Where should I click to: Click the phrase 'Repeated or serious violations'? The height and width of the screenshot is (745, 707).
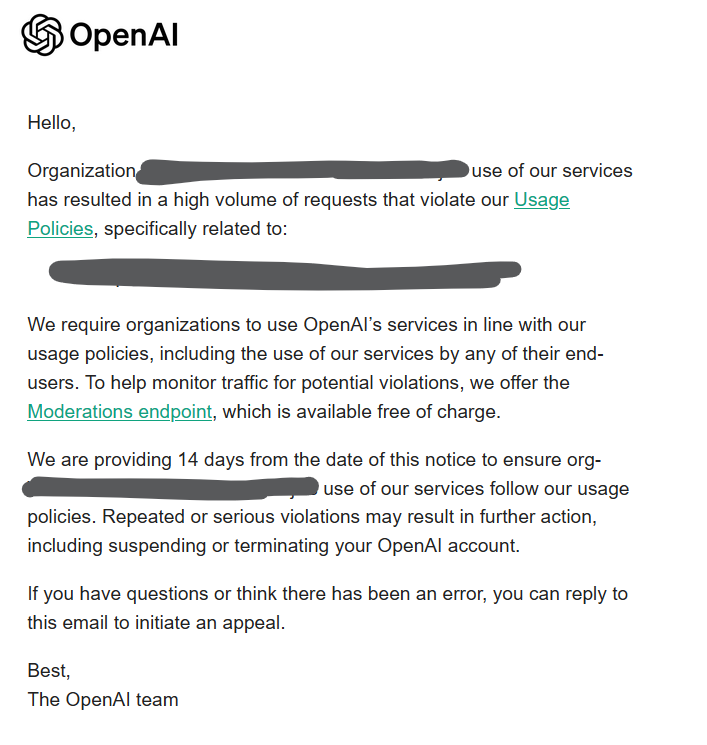point(231,517)
